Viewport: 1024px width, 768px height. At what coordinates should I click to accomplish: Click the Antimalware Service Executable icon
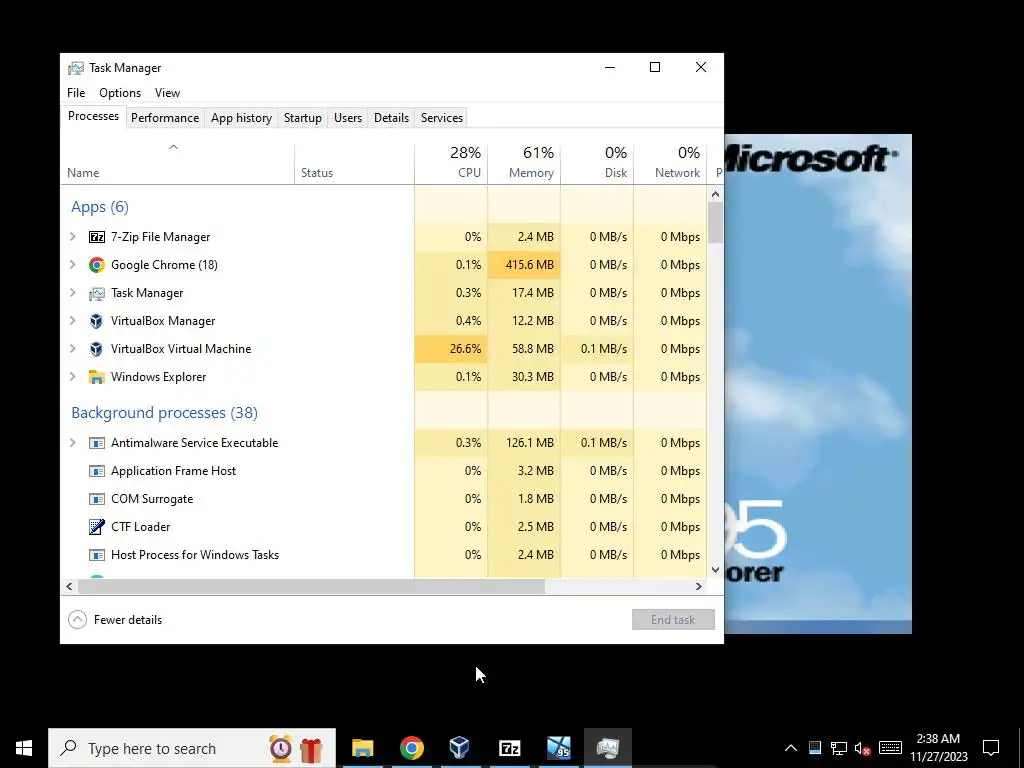[x=97, y=443]
